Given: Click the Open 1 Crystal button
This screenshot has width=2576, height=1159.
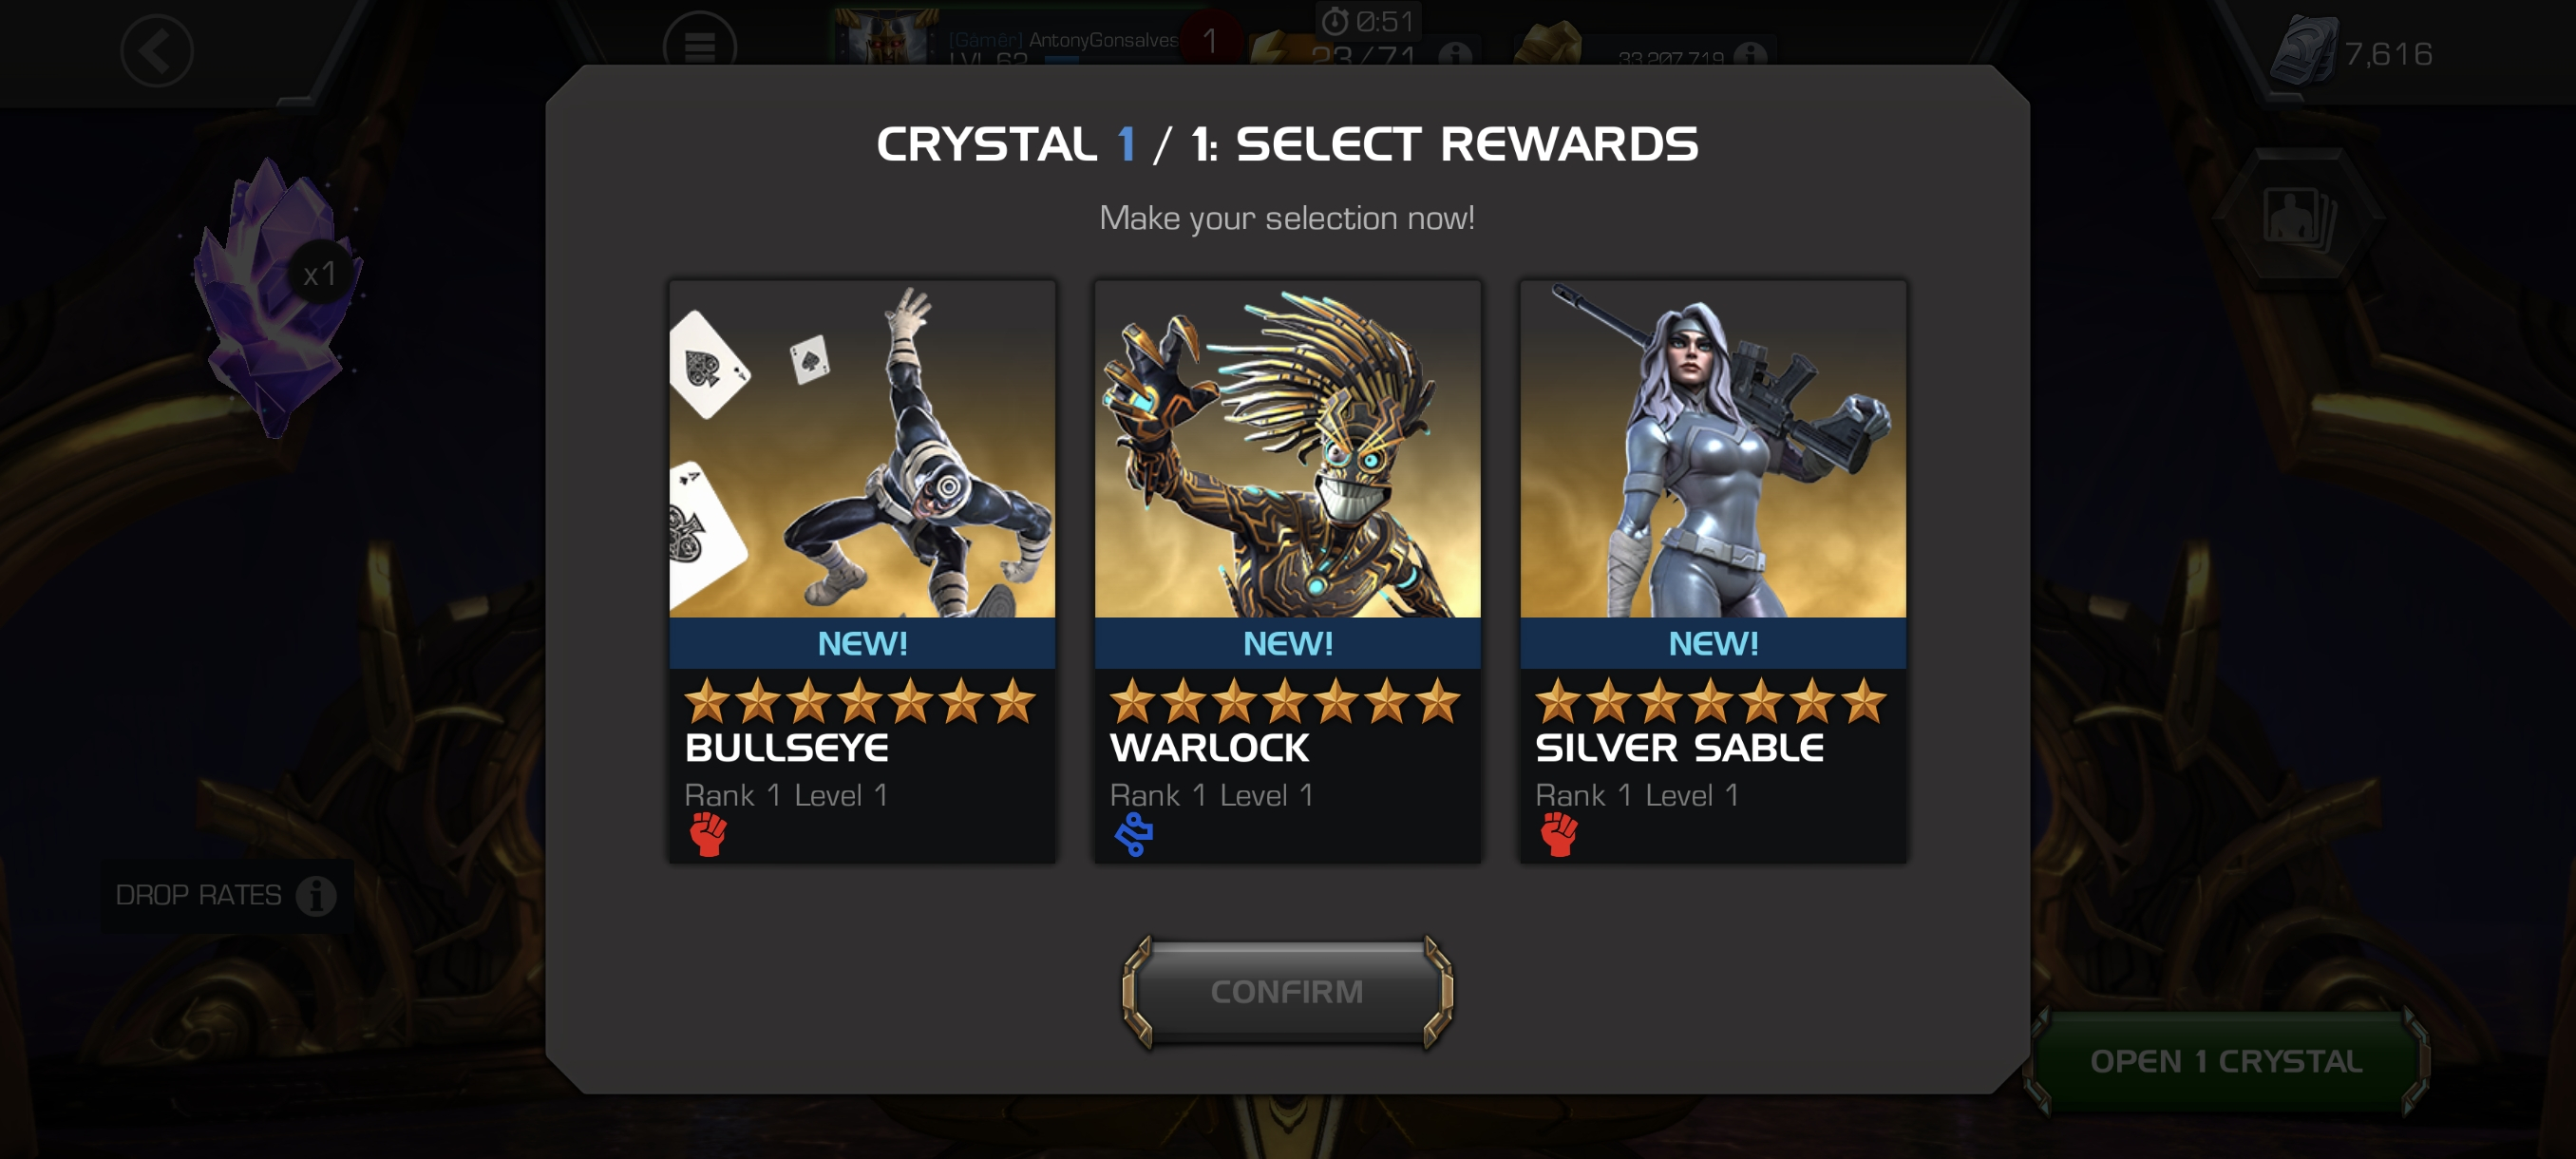Looking at the screenshot, I should click(2226, 1061).
